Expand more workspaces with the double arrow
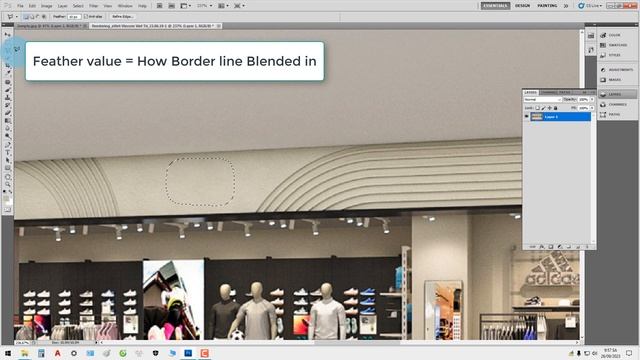This screenshot has height=360, width=640. [x=566, y=6]
